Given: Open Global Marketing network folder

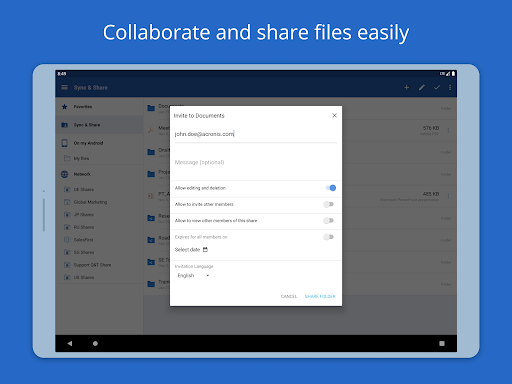Looking at the screenshot, I should (x=100, y=202).
